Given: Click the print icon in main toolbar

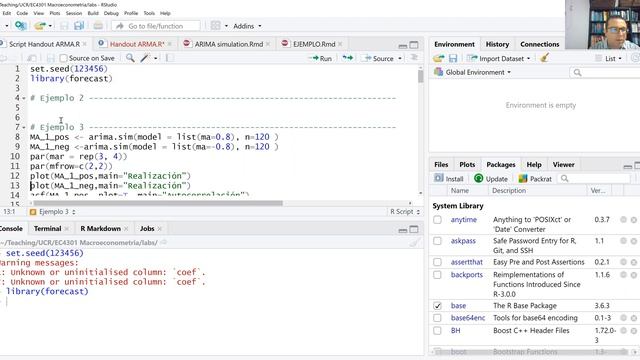Looking at the screenshot, I should [x=98, y=26].
